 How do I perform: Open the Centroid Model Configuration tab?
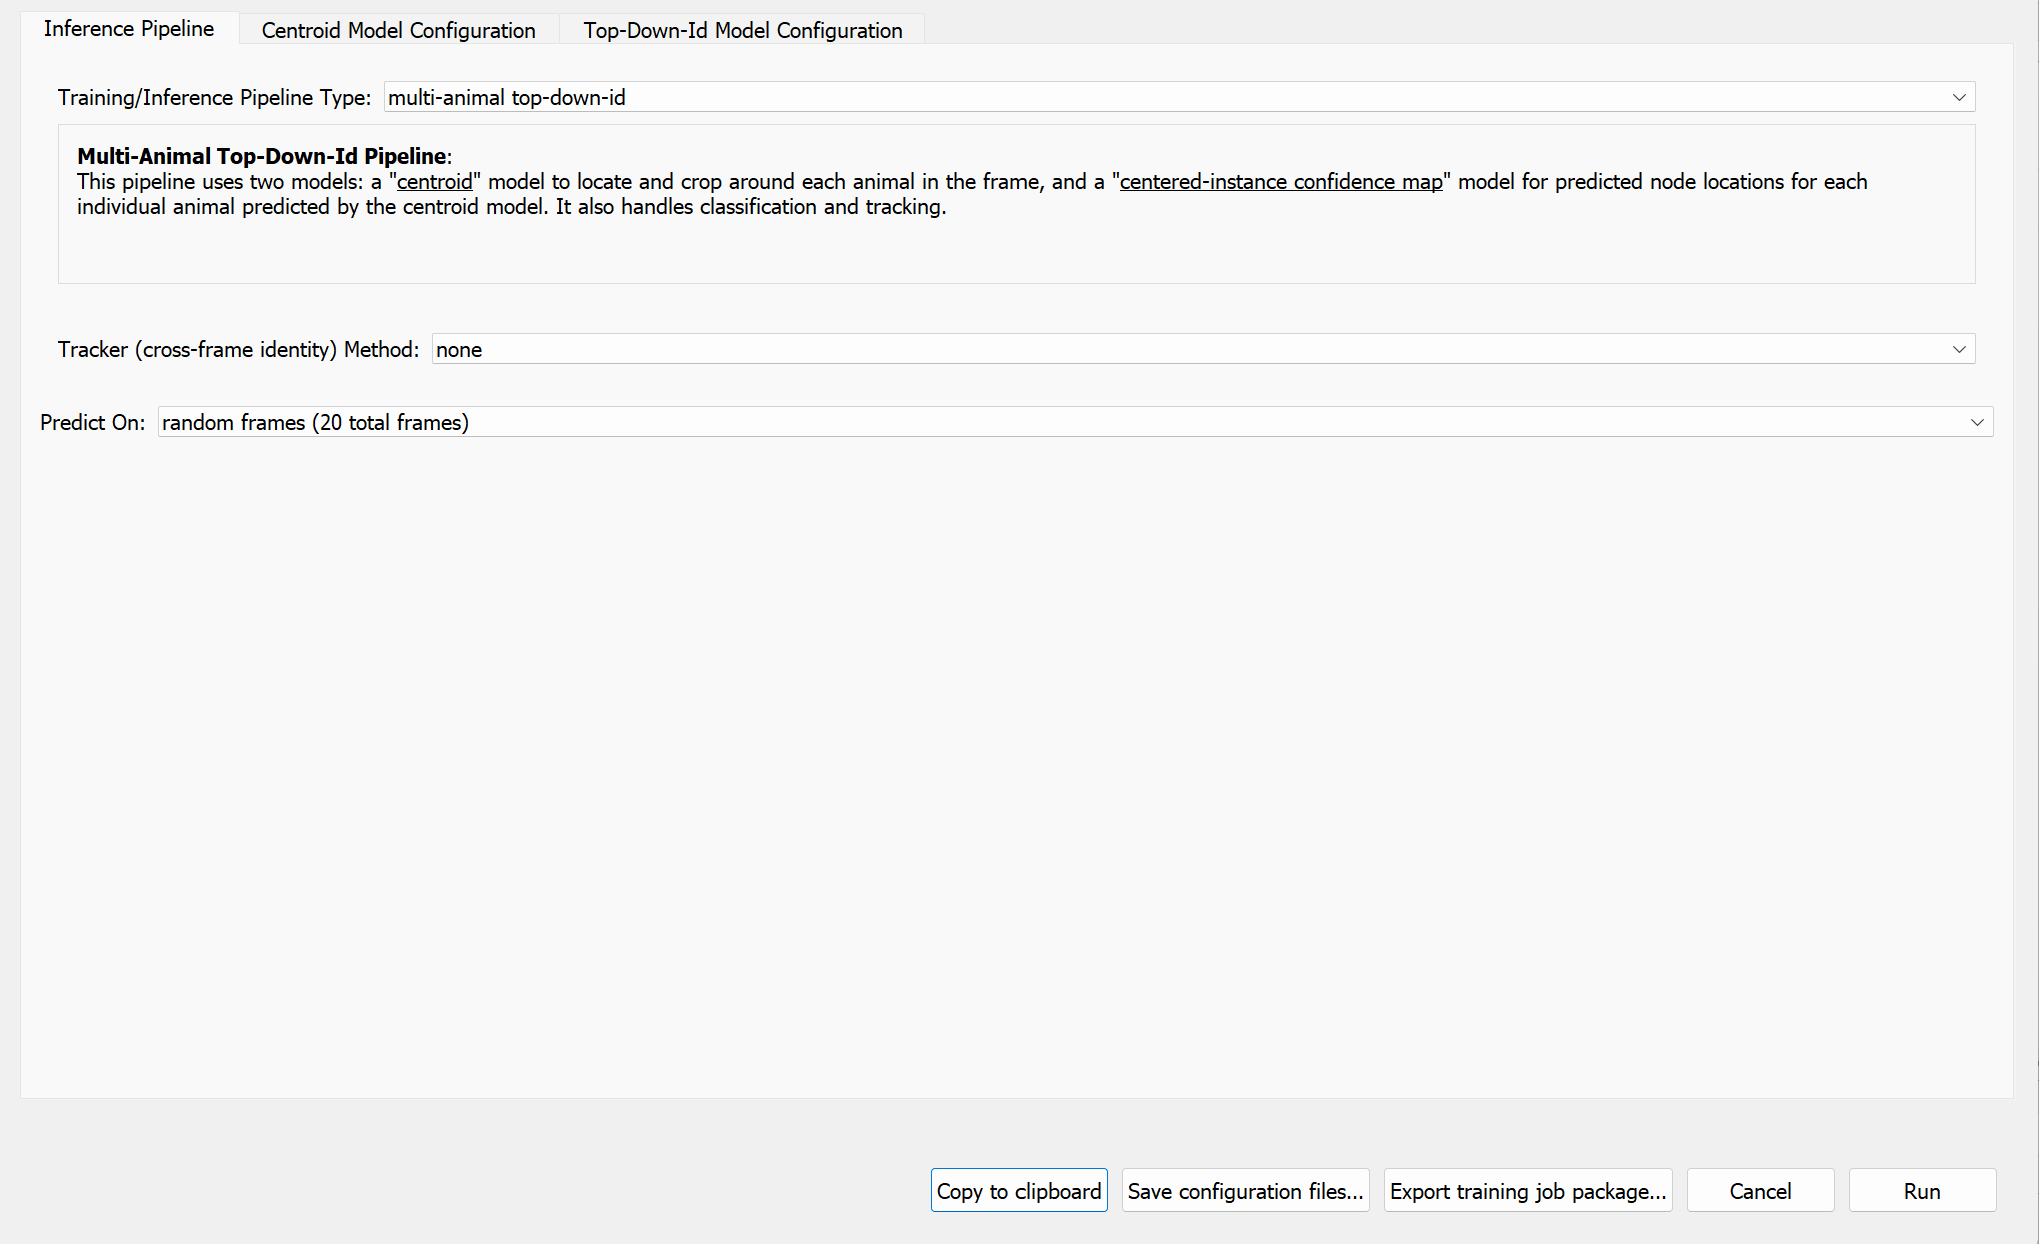[x=398, y=30]
